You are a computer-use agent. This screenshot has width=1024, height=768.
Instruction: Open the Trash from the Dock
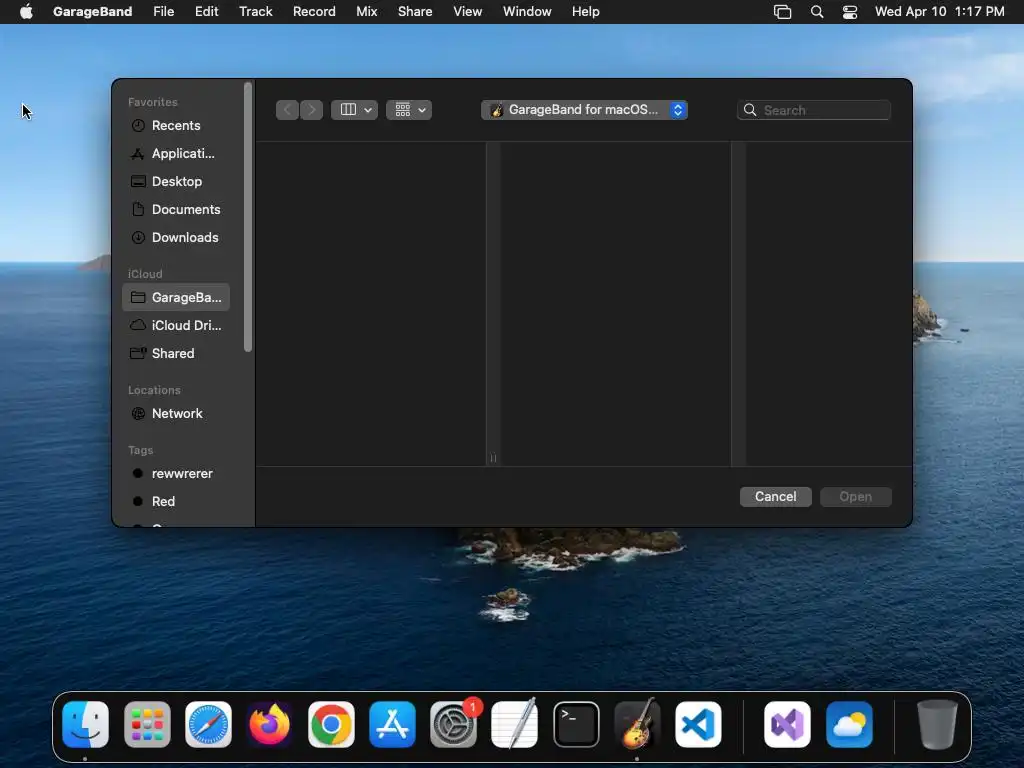pos(937,724)
